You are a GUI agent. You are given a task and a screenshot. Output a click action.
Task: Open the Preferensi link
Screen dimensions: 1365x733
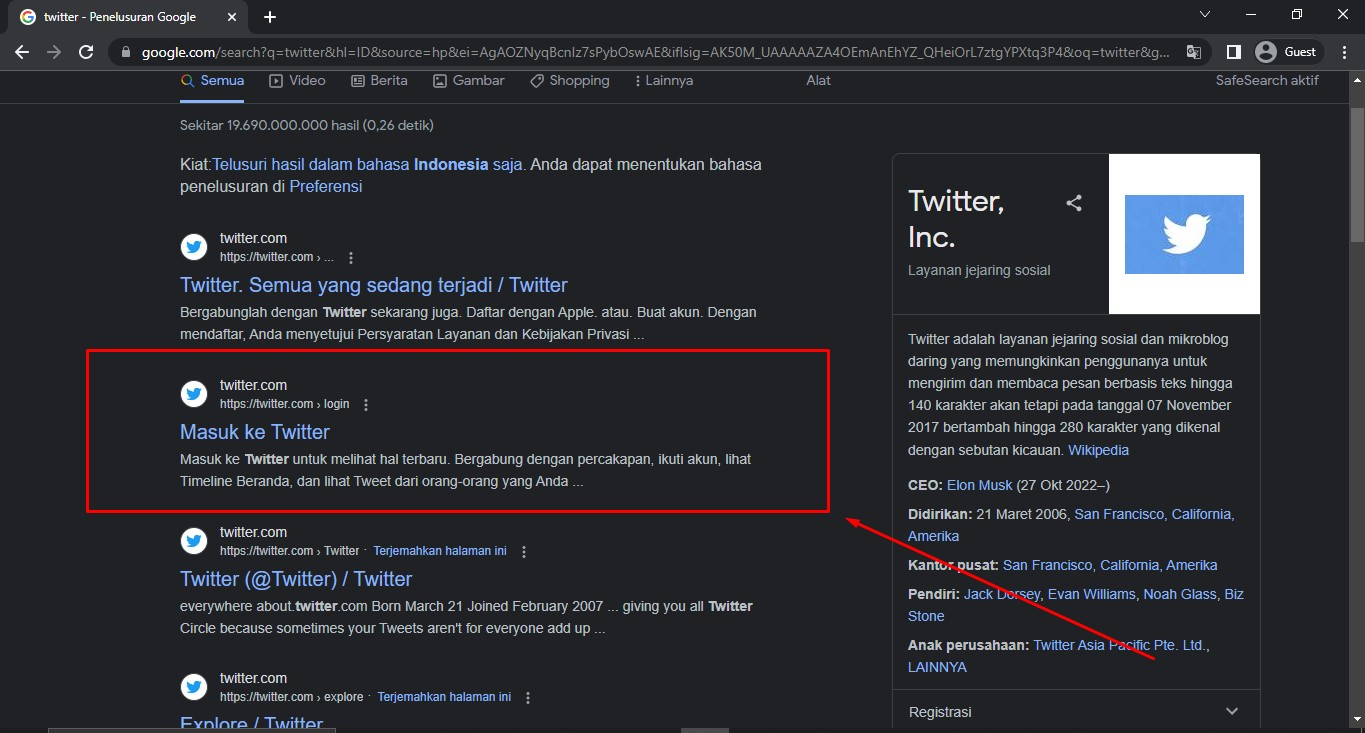coord(325,186)
